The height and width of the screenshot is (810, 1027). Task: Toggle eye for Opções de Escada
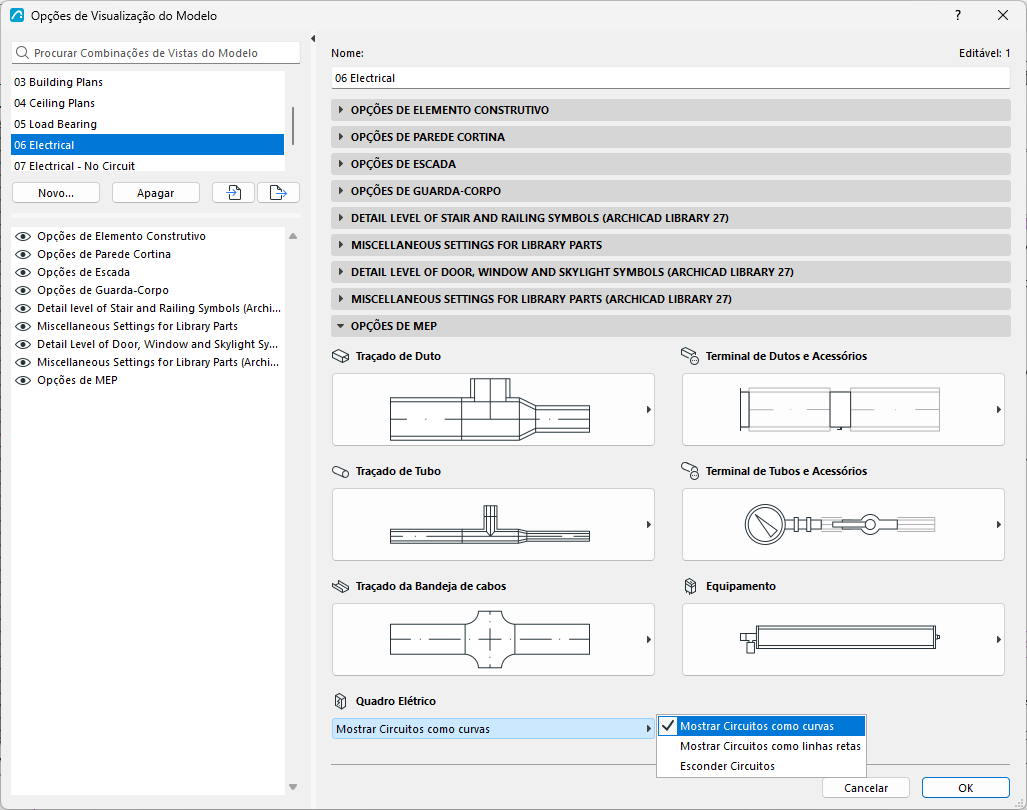coord(23,272)
